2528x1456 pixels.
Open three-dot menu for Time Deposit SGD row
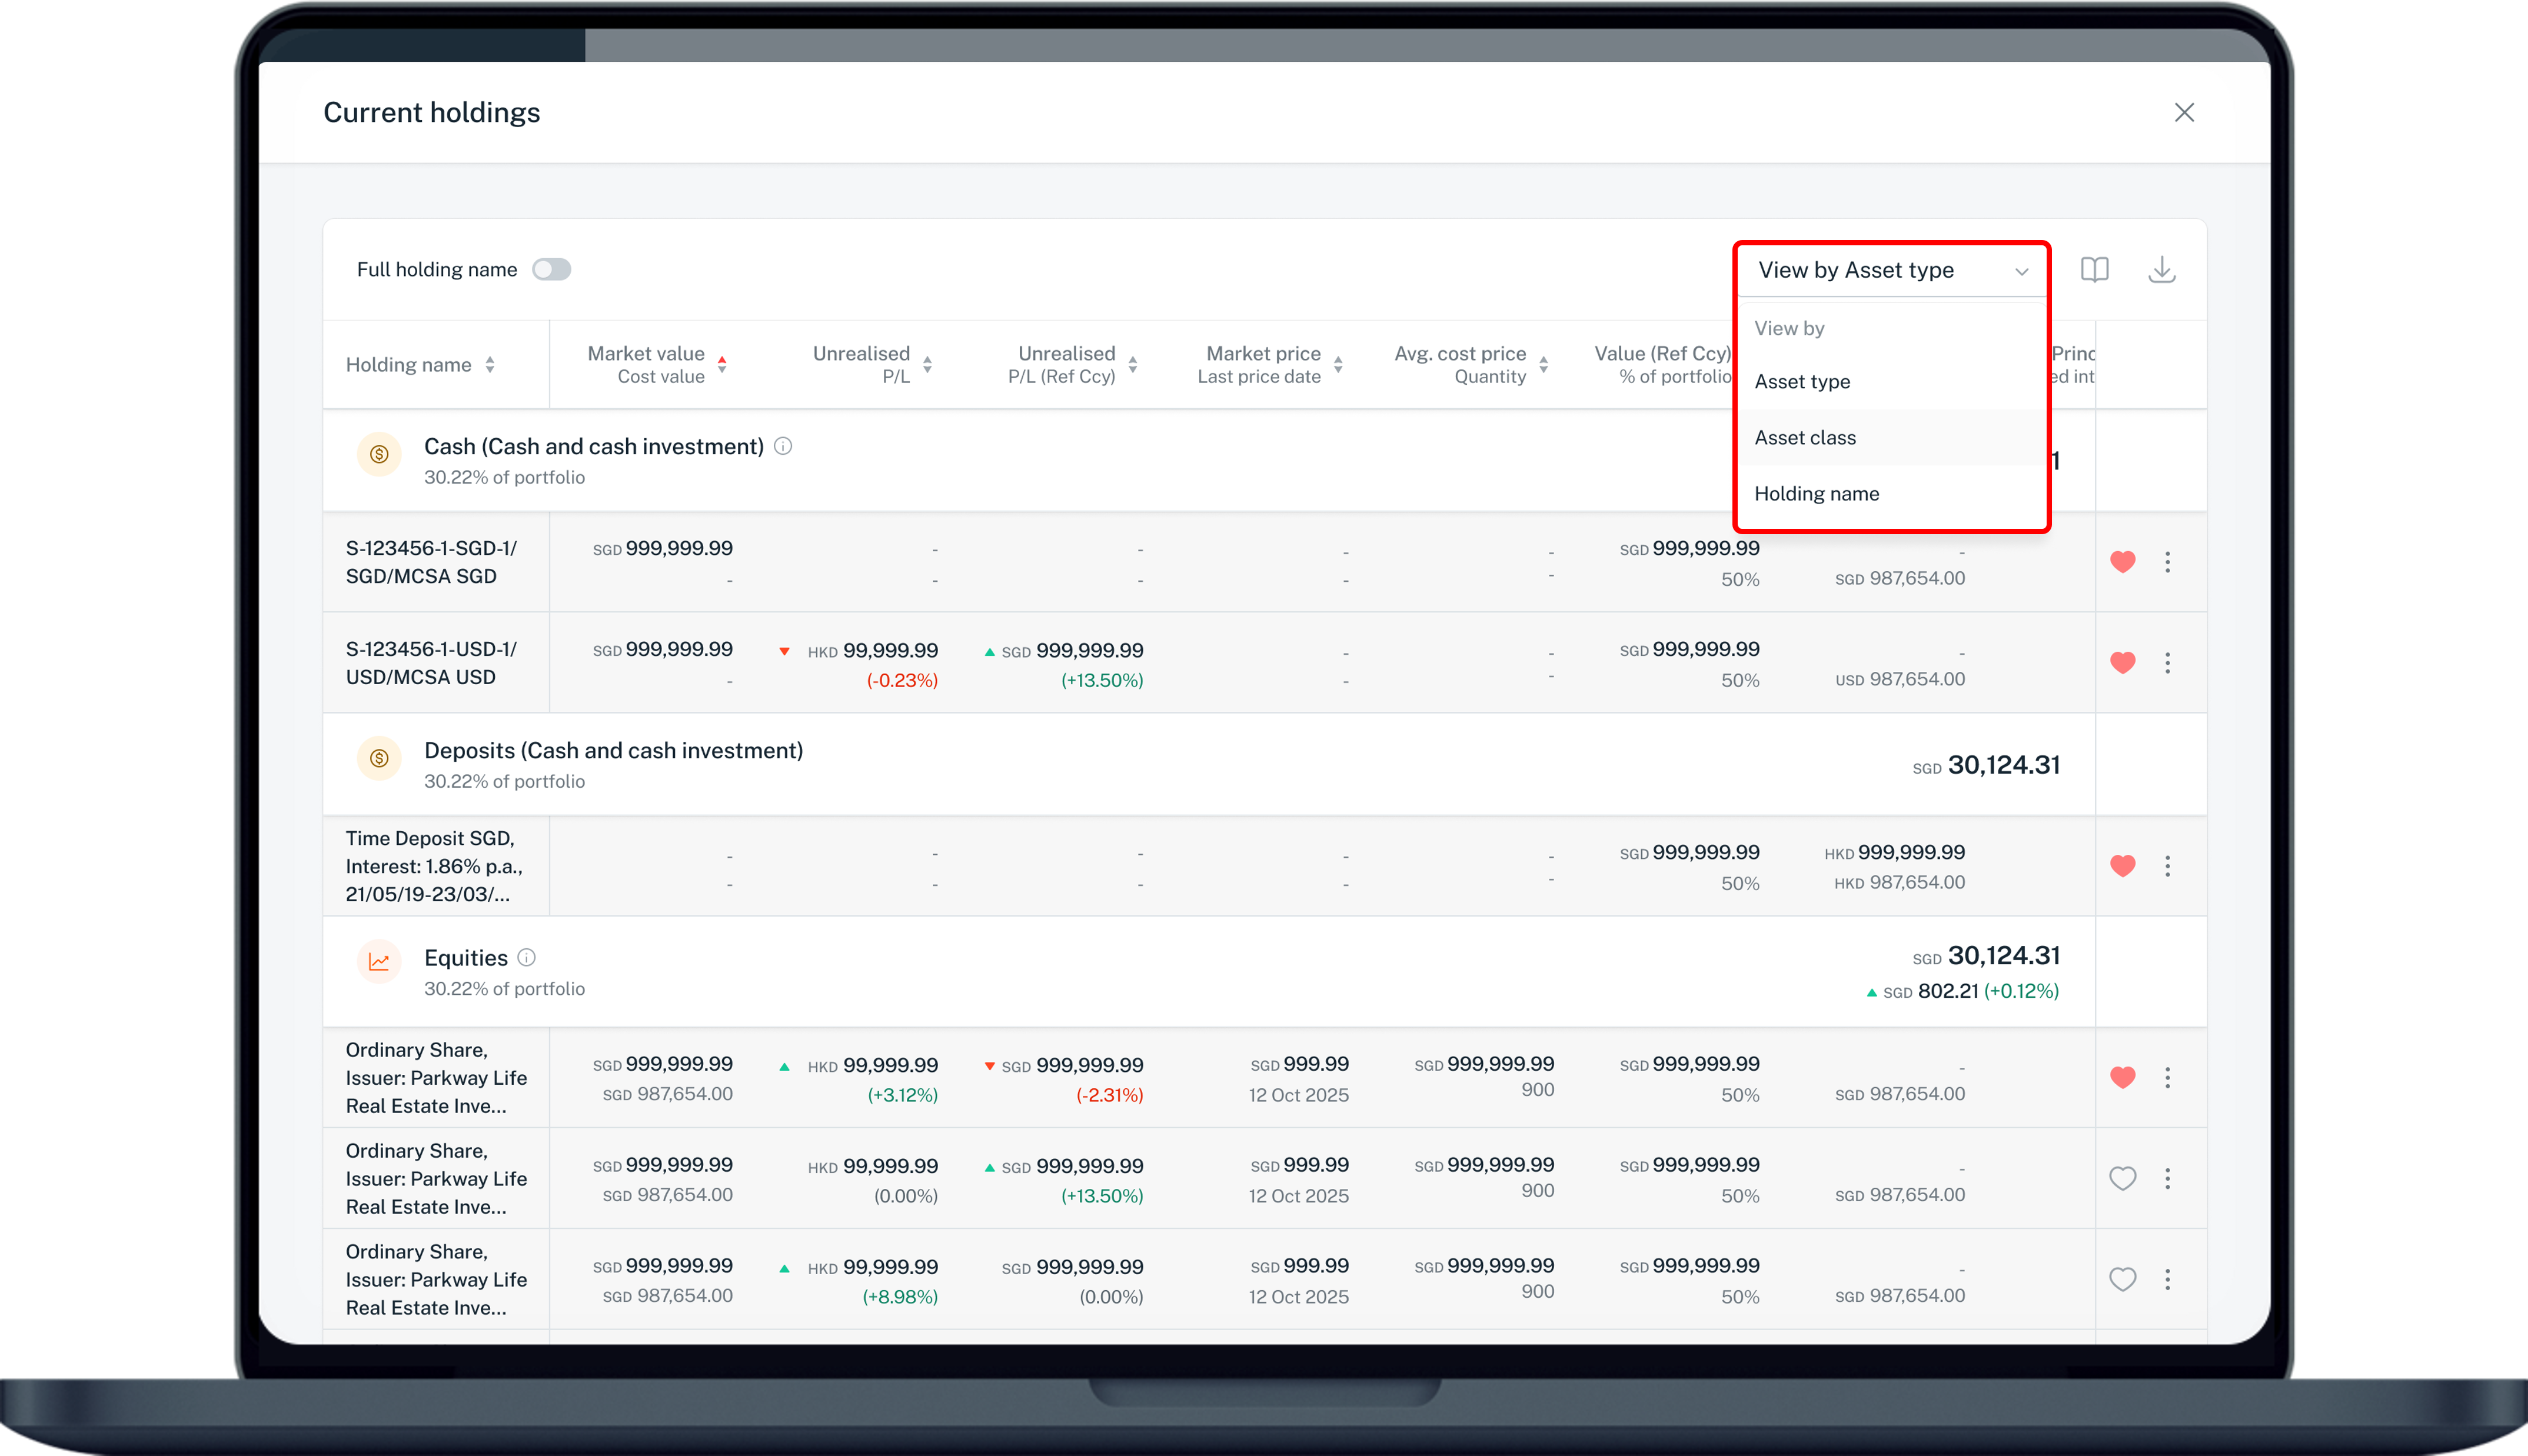(2167, 866)
